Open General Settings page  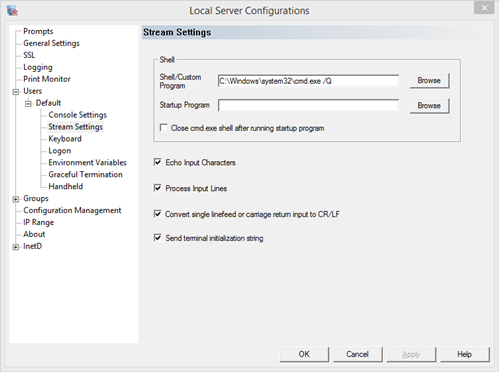[x=51, y=43]
